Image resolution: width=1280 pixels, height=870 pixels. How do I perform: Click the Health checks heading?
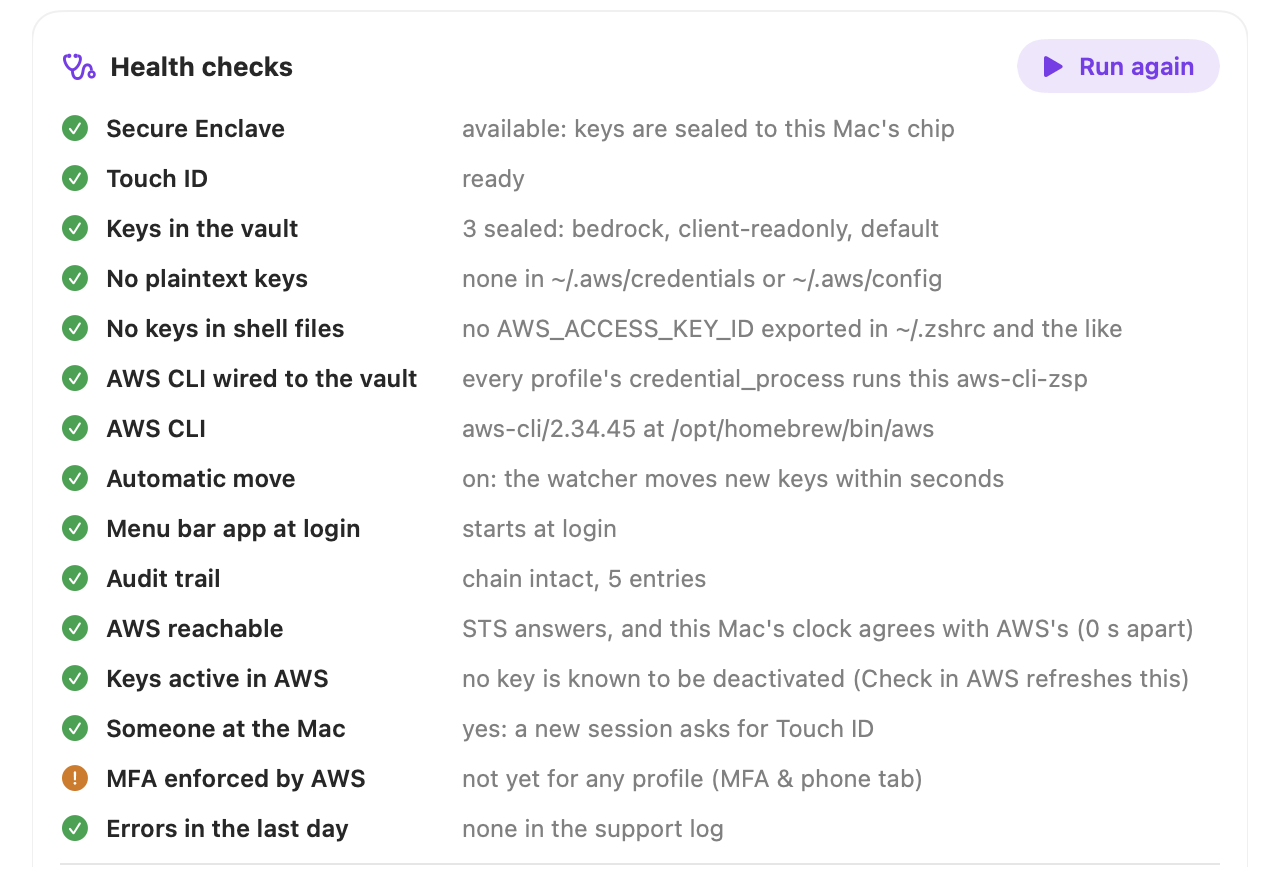click(x=201, y=67)
